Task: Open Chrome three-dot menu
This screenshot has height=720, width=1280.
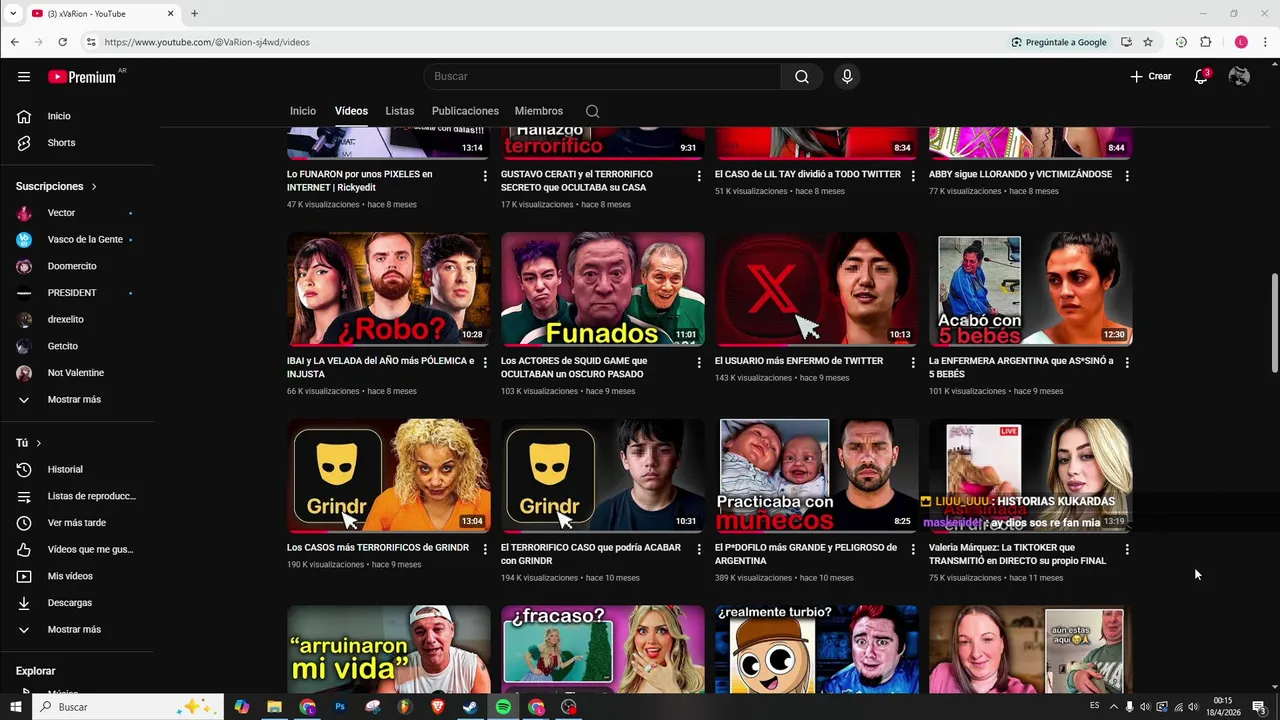Action: 1265,42
